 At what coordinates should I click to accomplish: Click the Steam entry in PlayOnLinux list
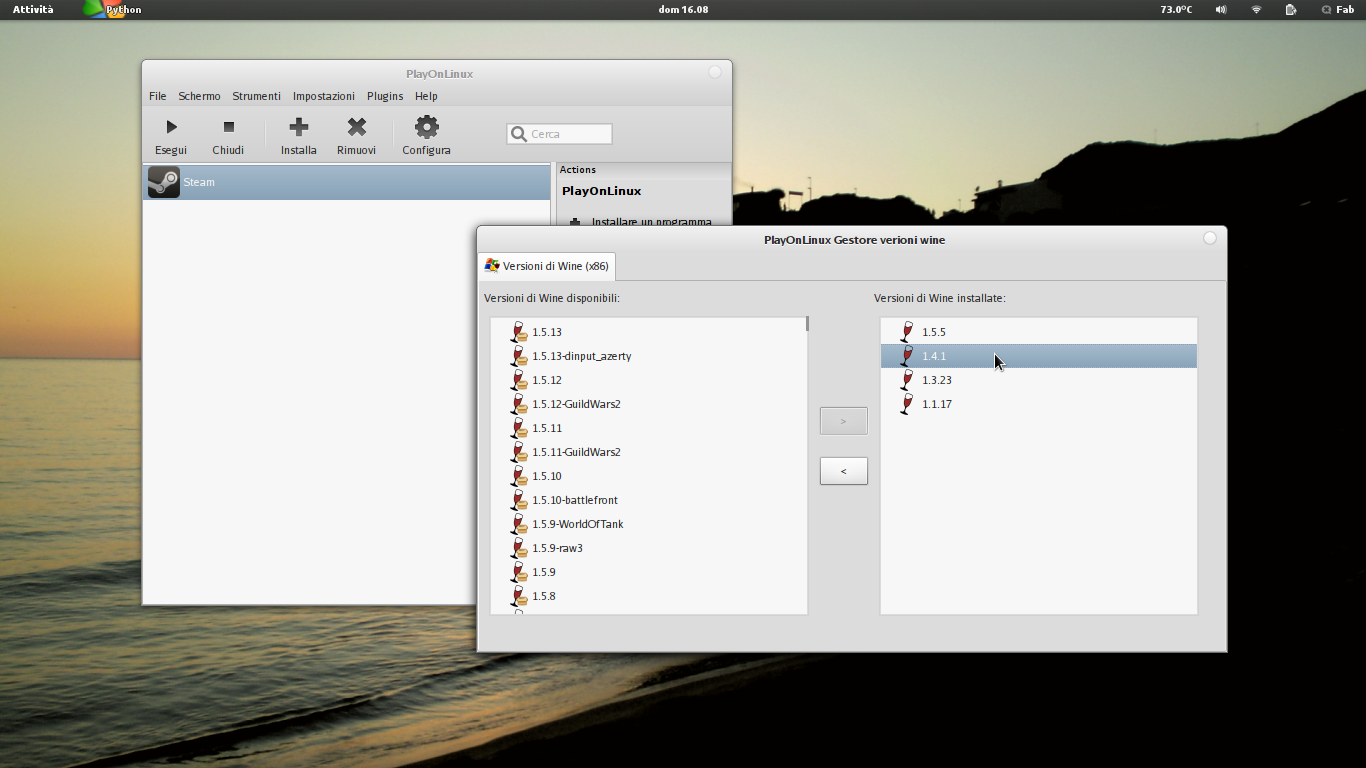tap(347, 182)
